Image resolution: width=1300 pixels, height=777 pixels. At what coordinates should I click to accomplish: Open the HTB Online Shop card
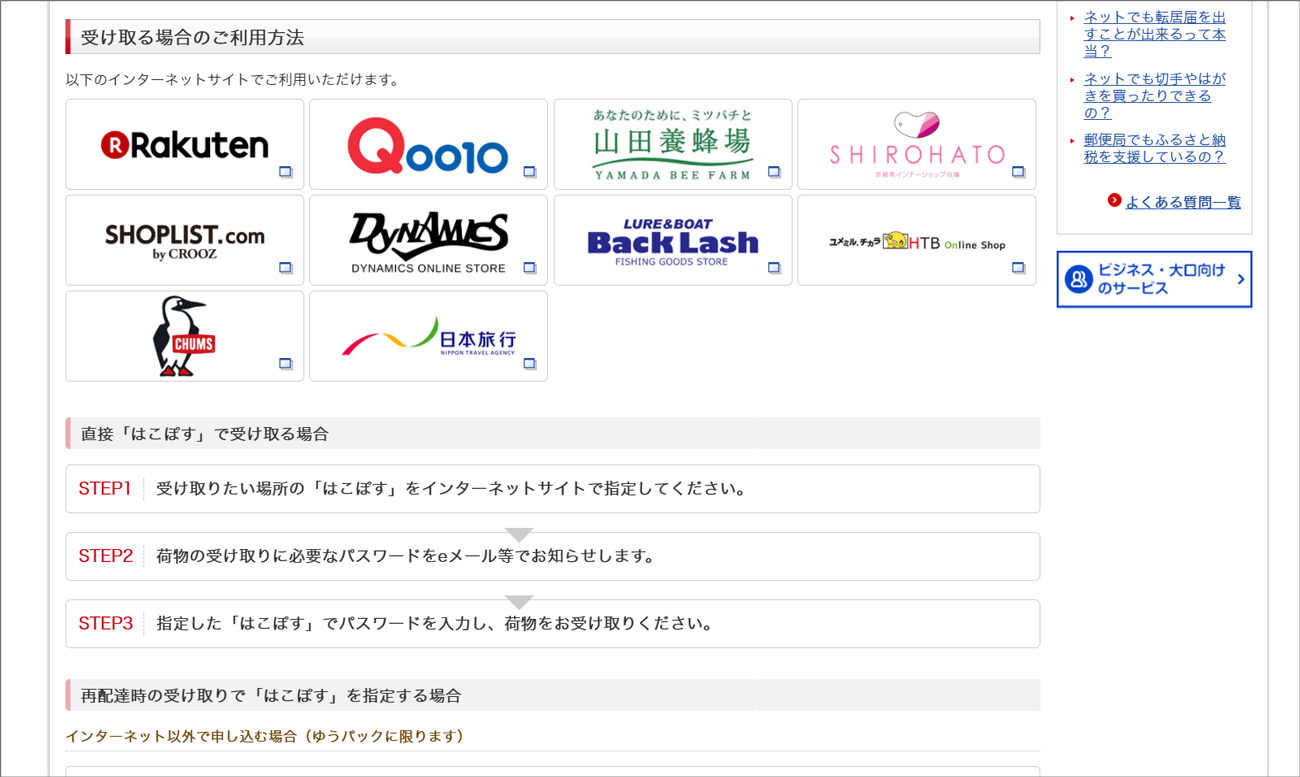pyautogui.click(x=917, y=240)
